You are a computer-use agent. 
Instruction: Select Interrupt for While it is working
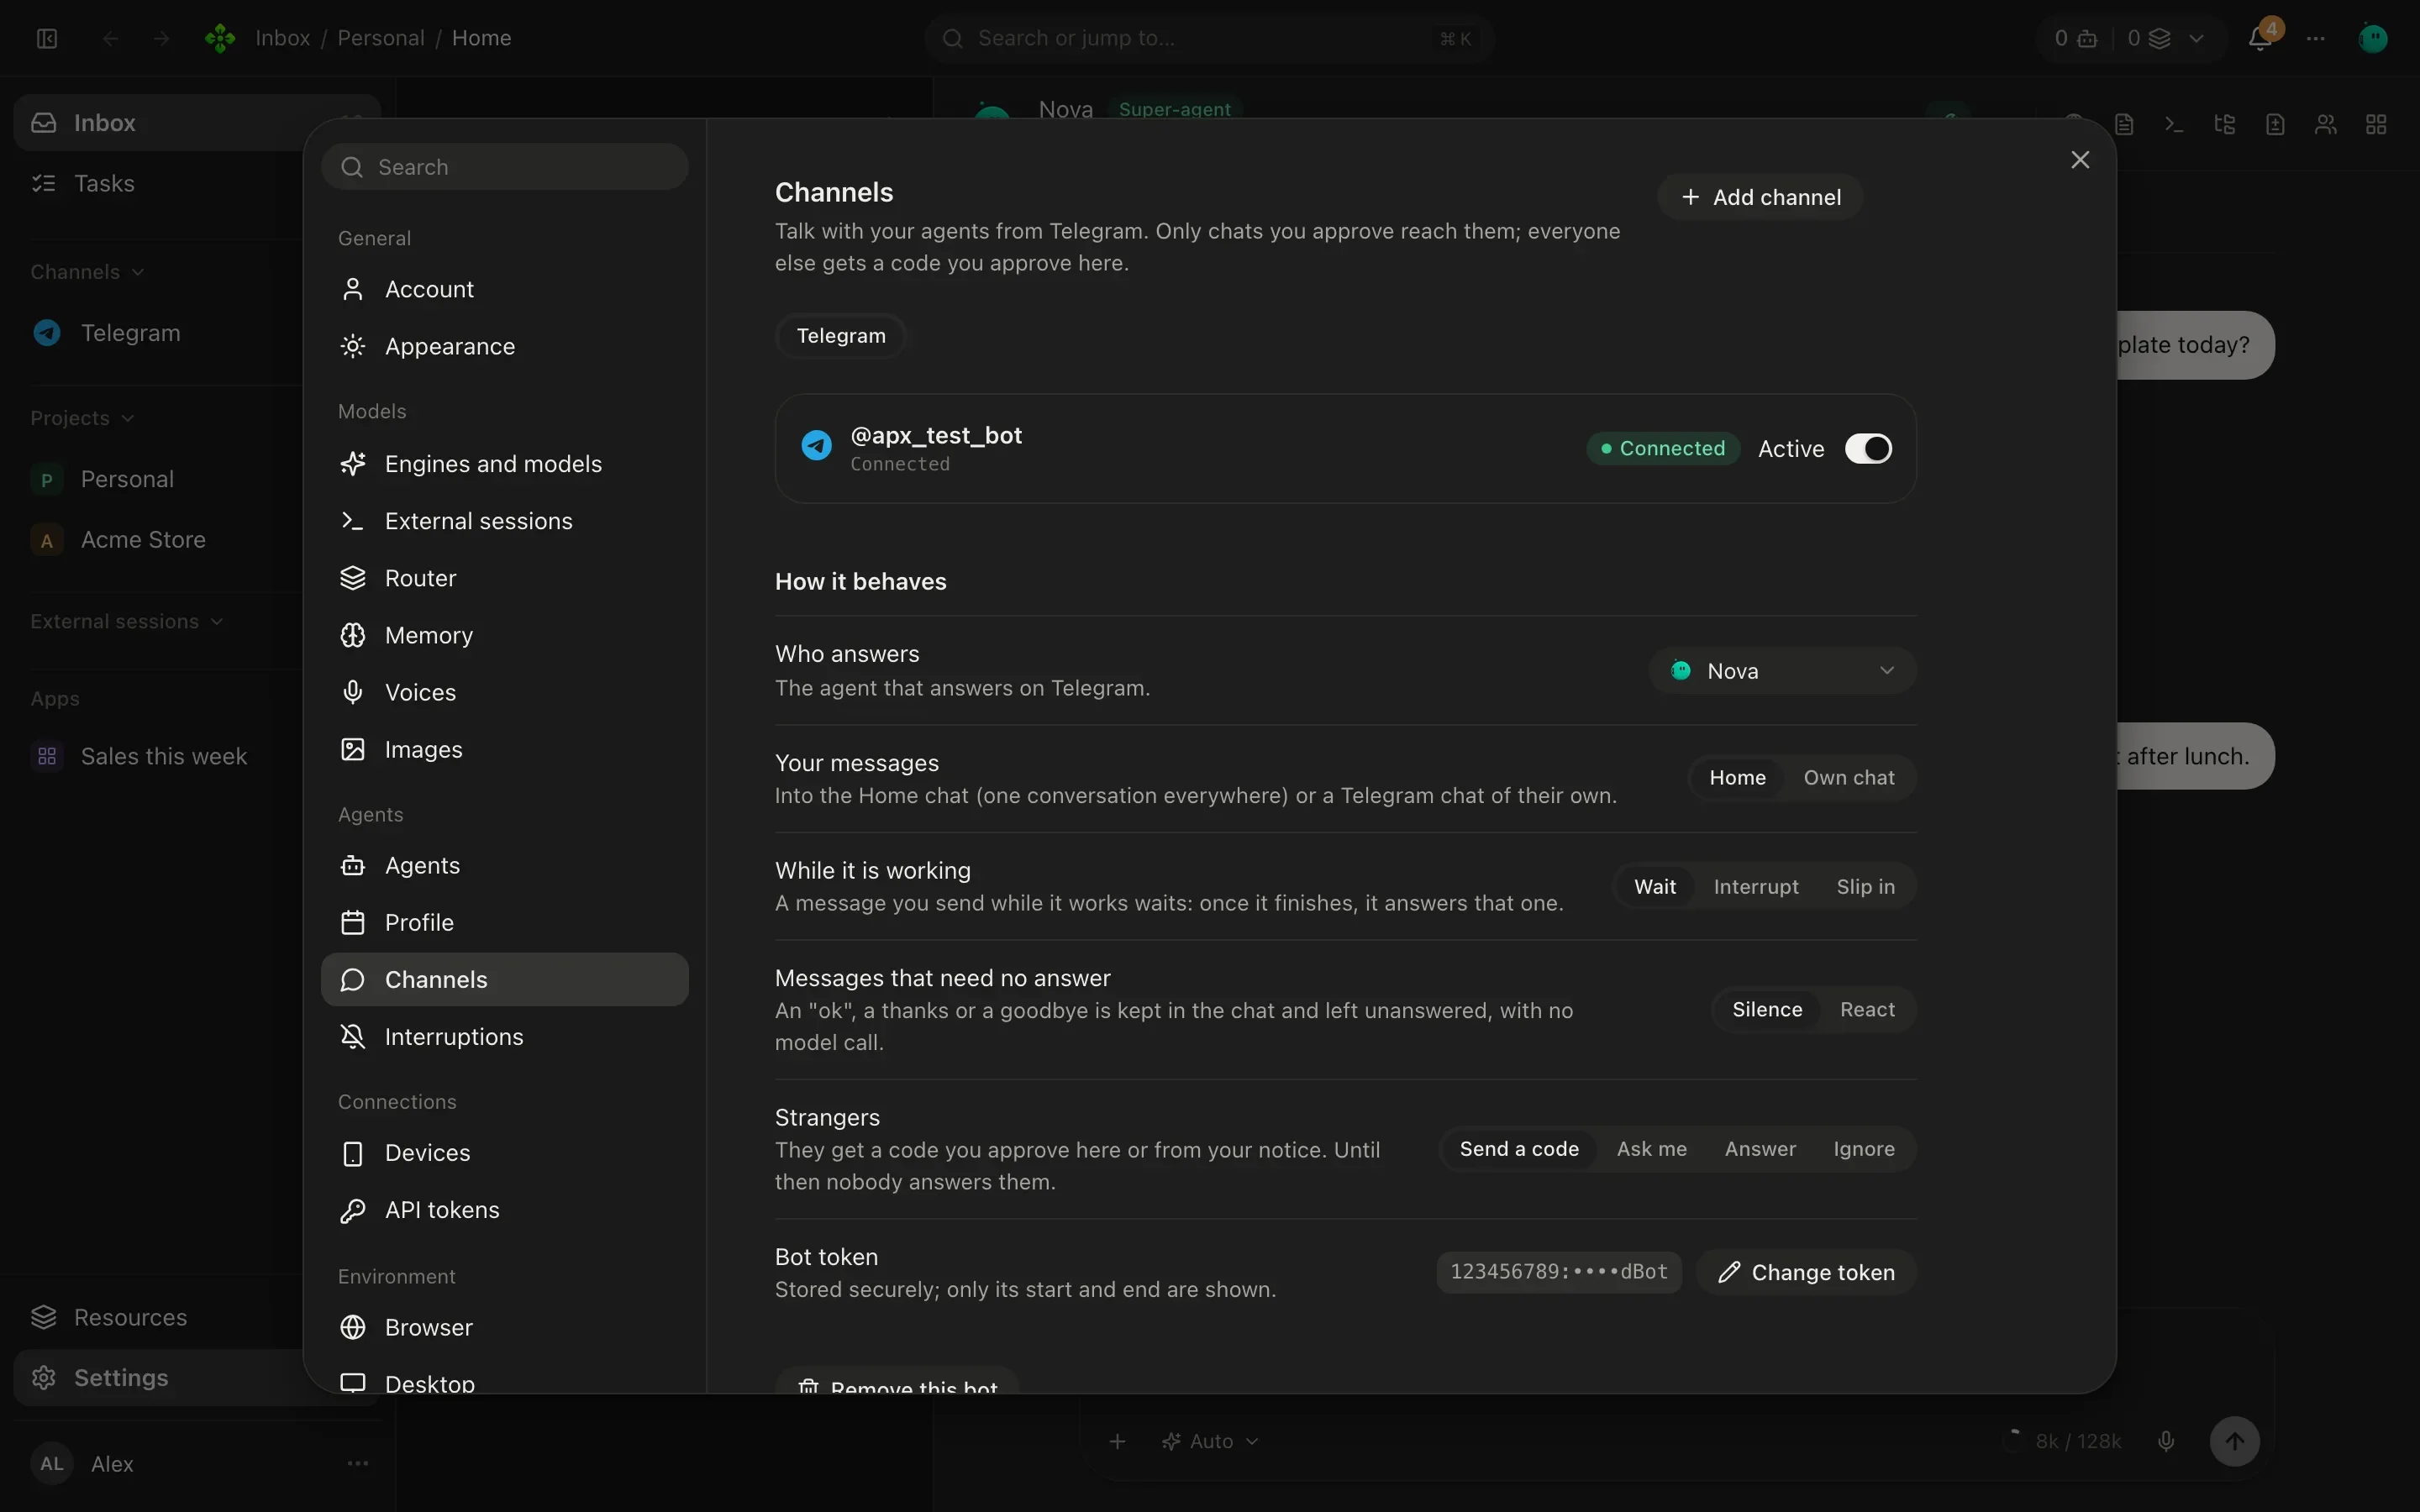(1756, 887)
